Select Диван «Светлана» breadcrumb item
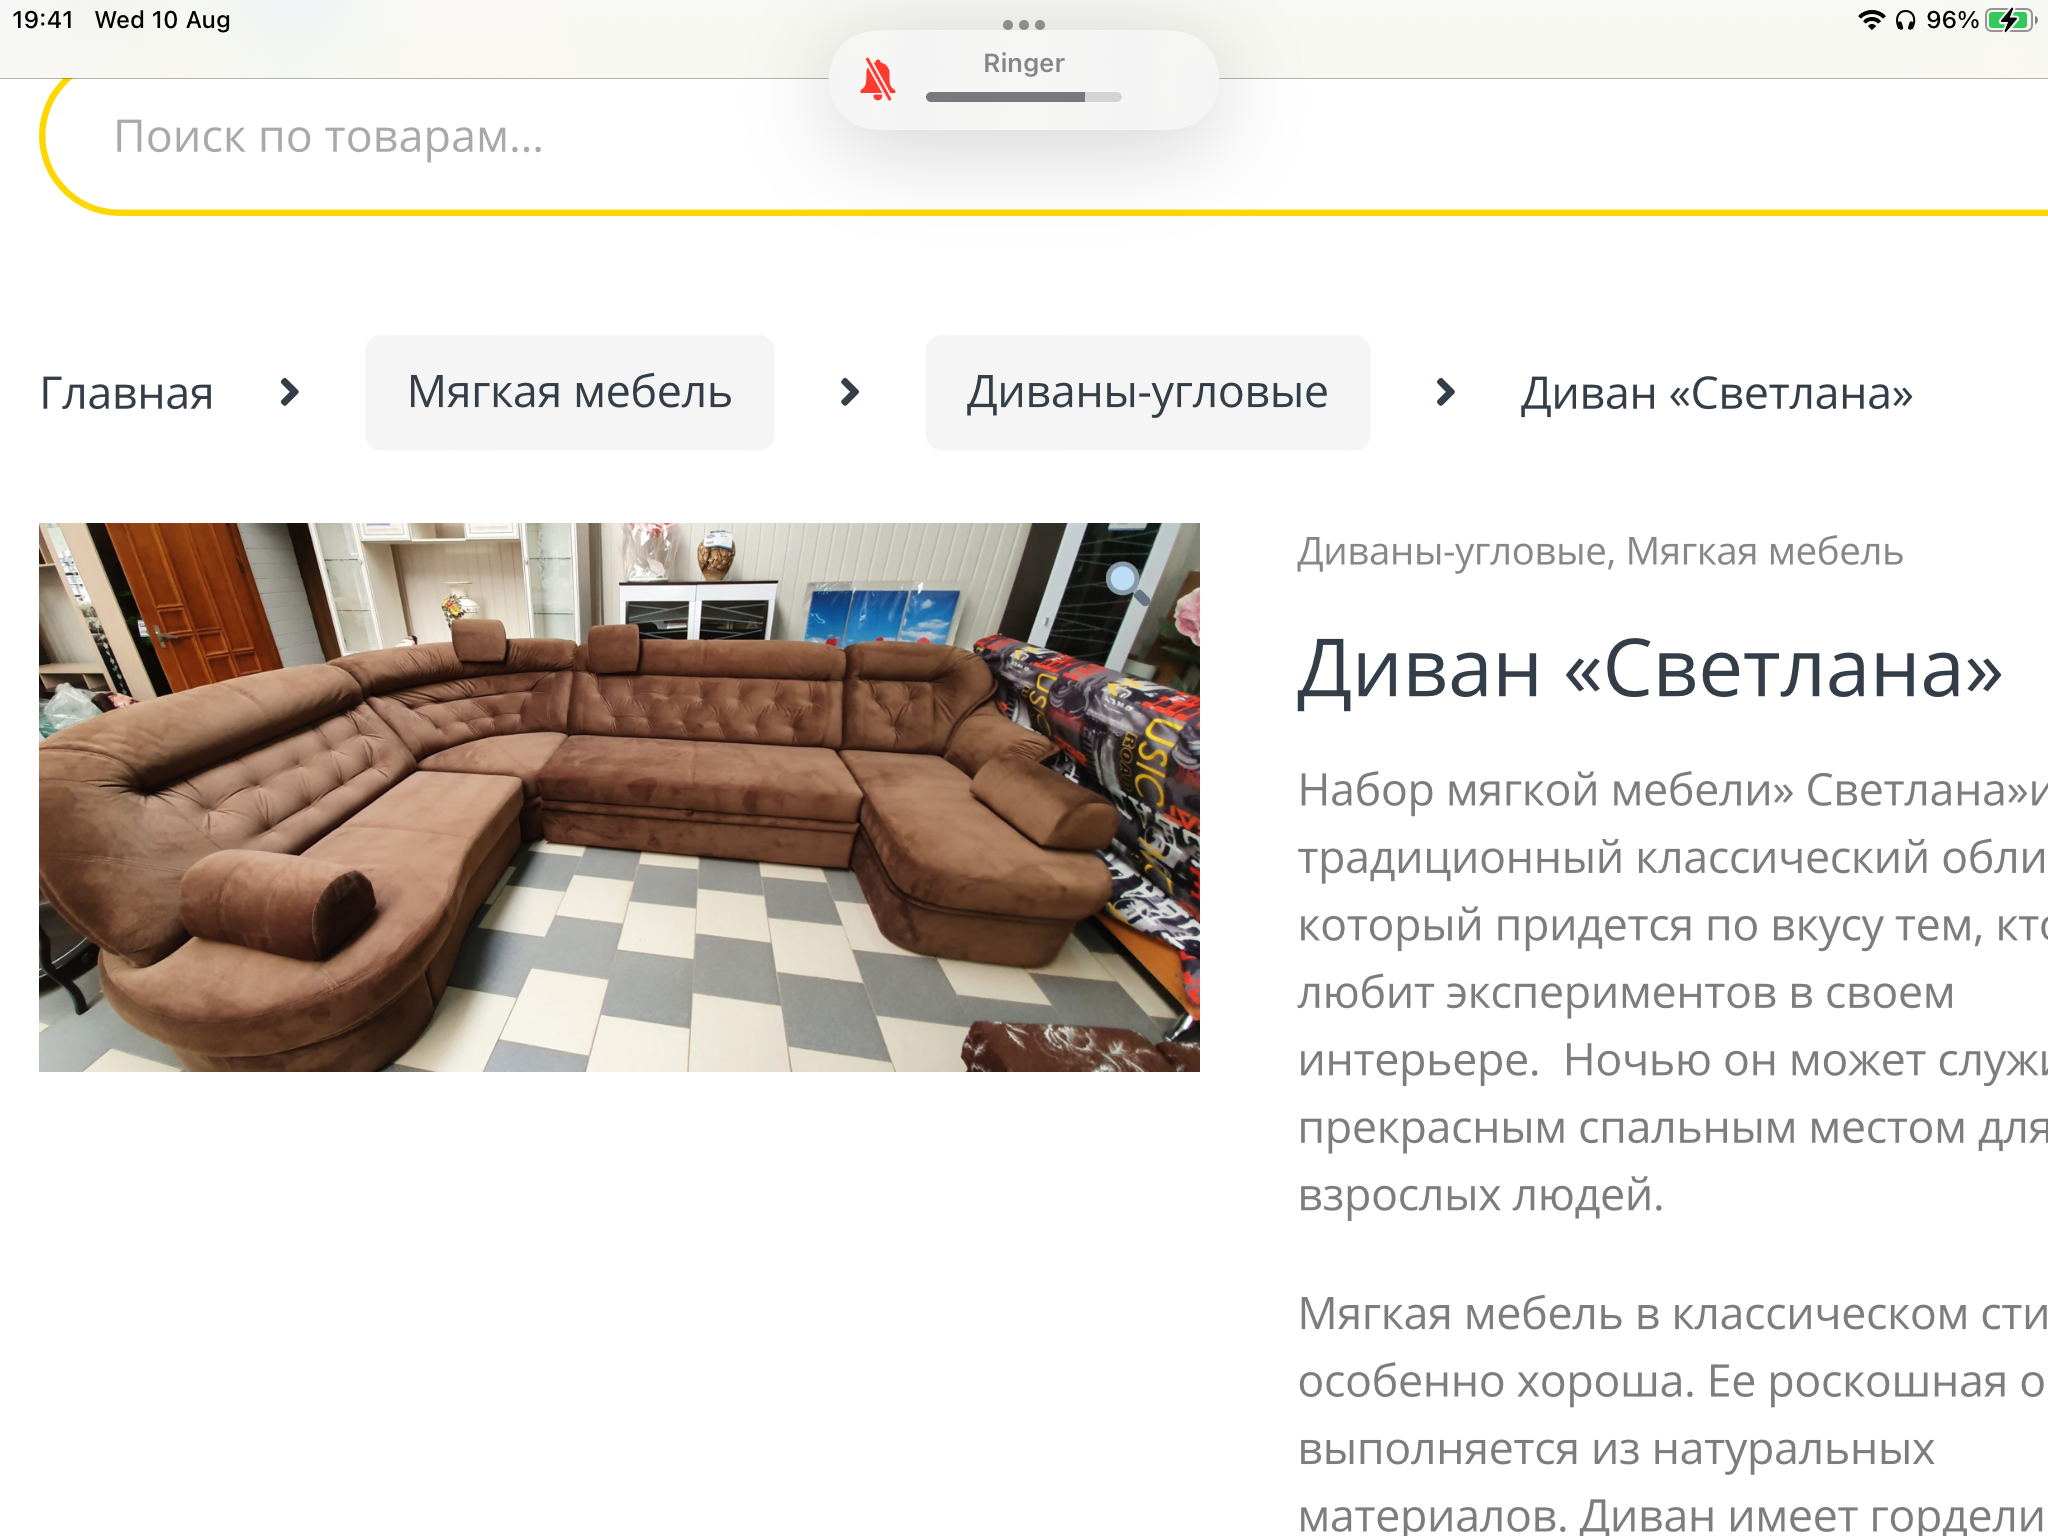Screen dimensions: 2048x1536 pos(1716,393)
